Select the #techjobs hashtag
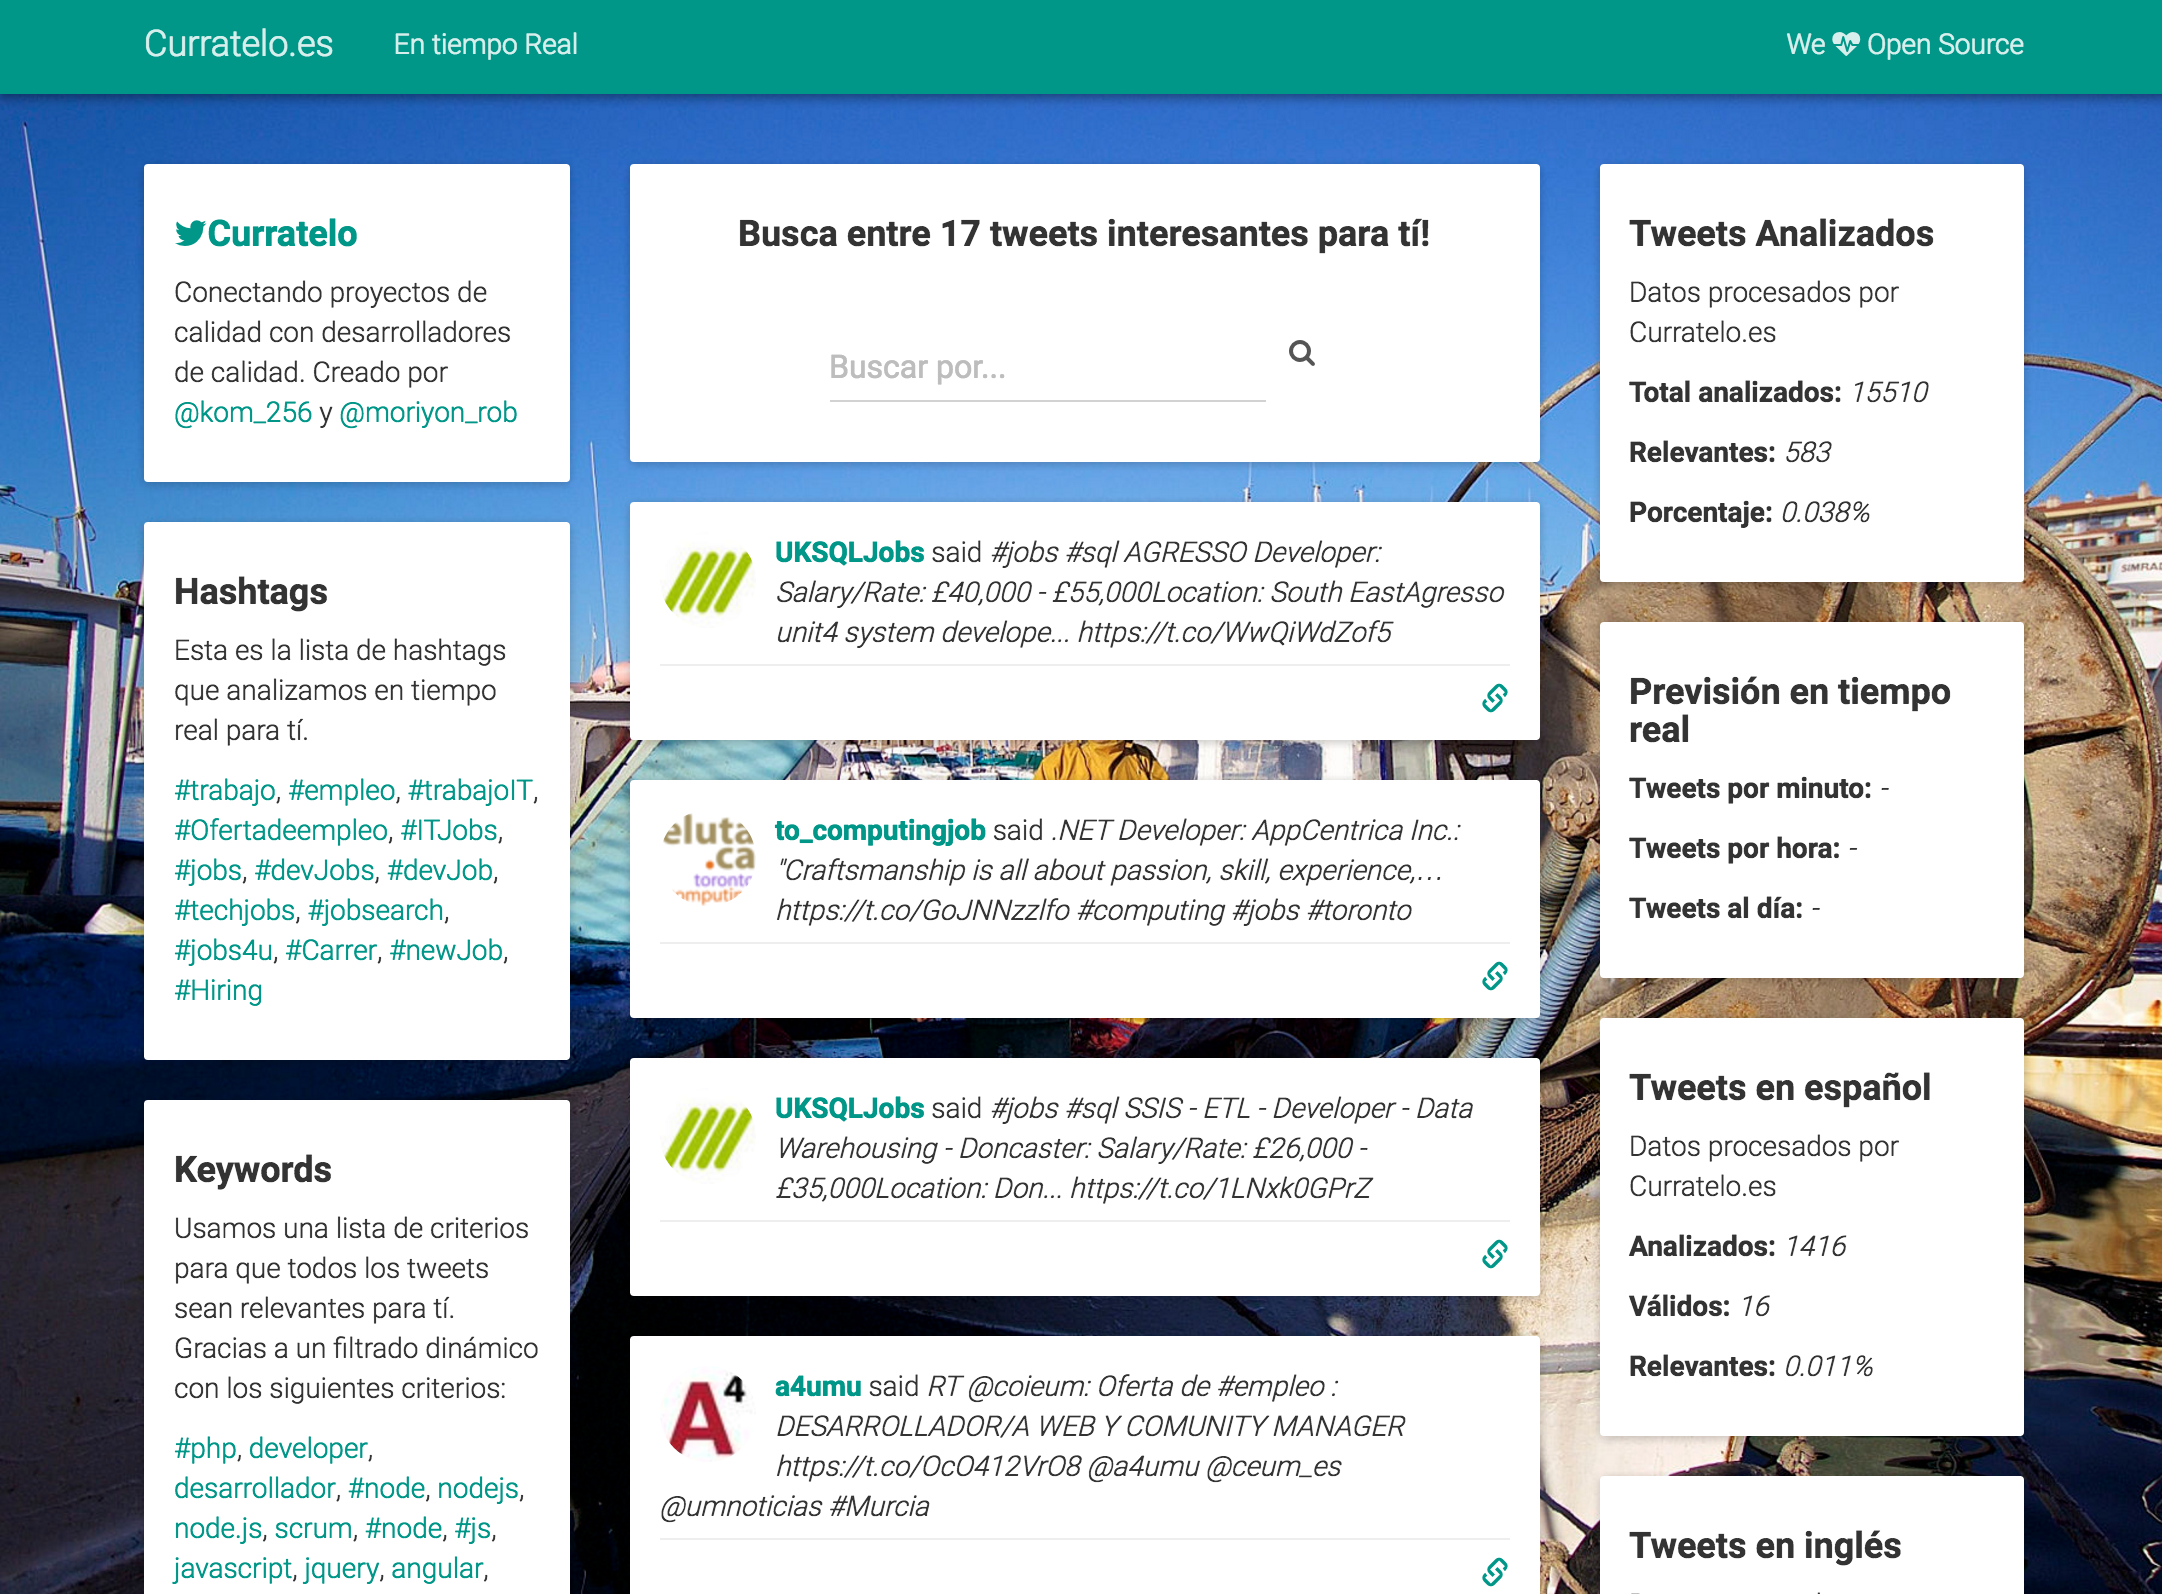2162x1594 pixels. pyautogui.click(x=235, y=911)
